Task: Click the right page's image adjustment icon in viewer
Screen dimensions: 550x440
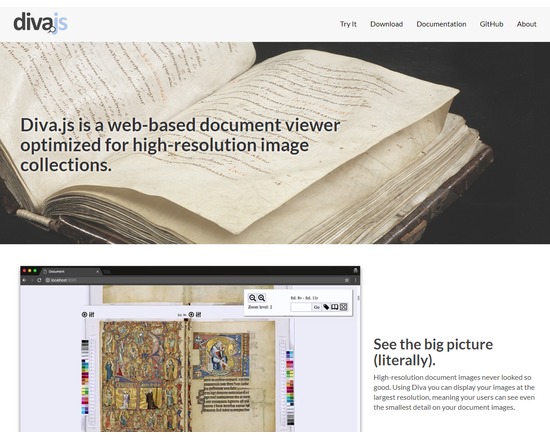Action: click(x=199, y=314)
